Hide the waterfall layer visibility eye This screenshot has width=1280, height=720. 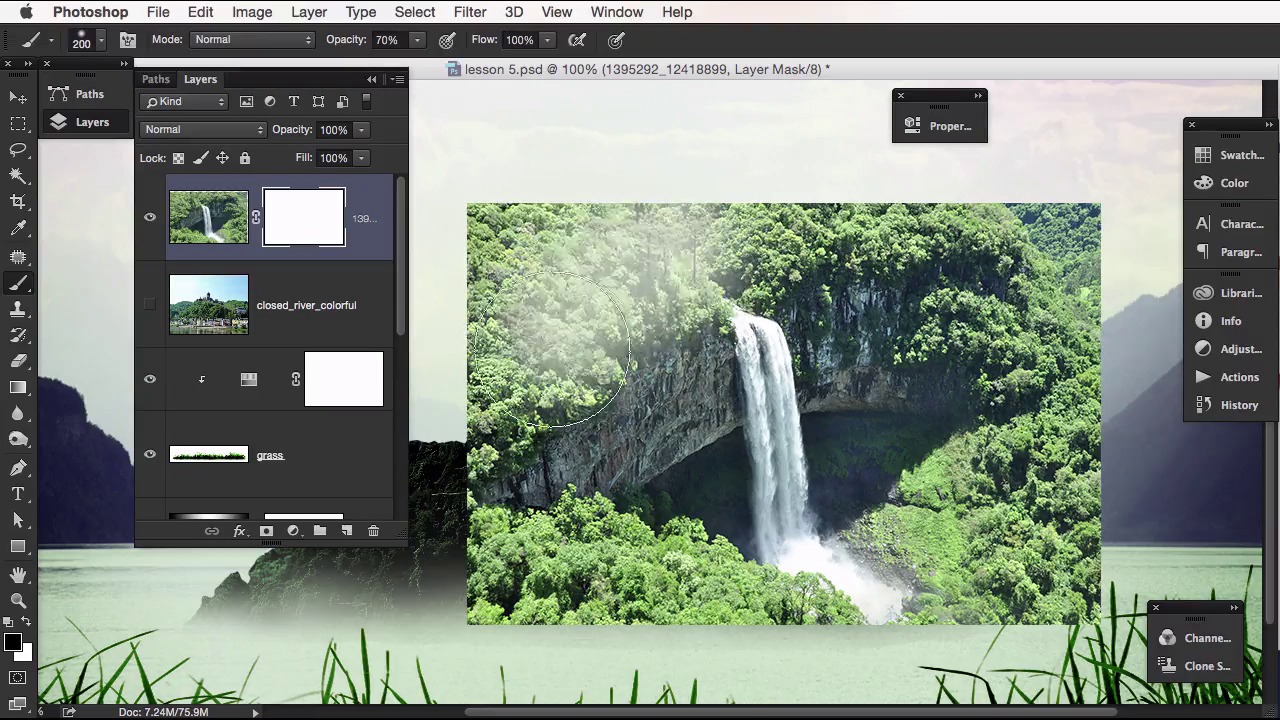(x=150, y=217)
